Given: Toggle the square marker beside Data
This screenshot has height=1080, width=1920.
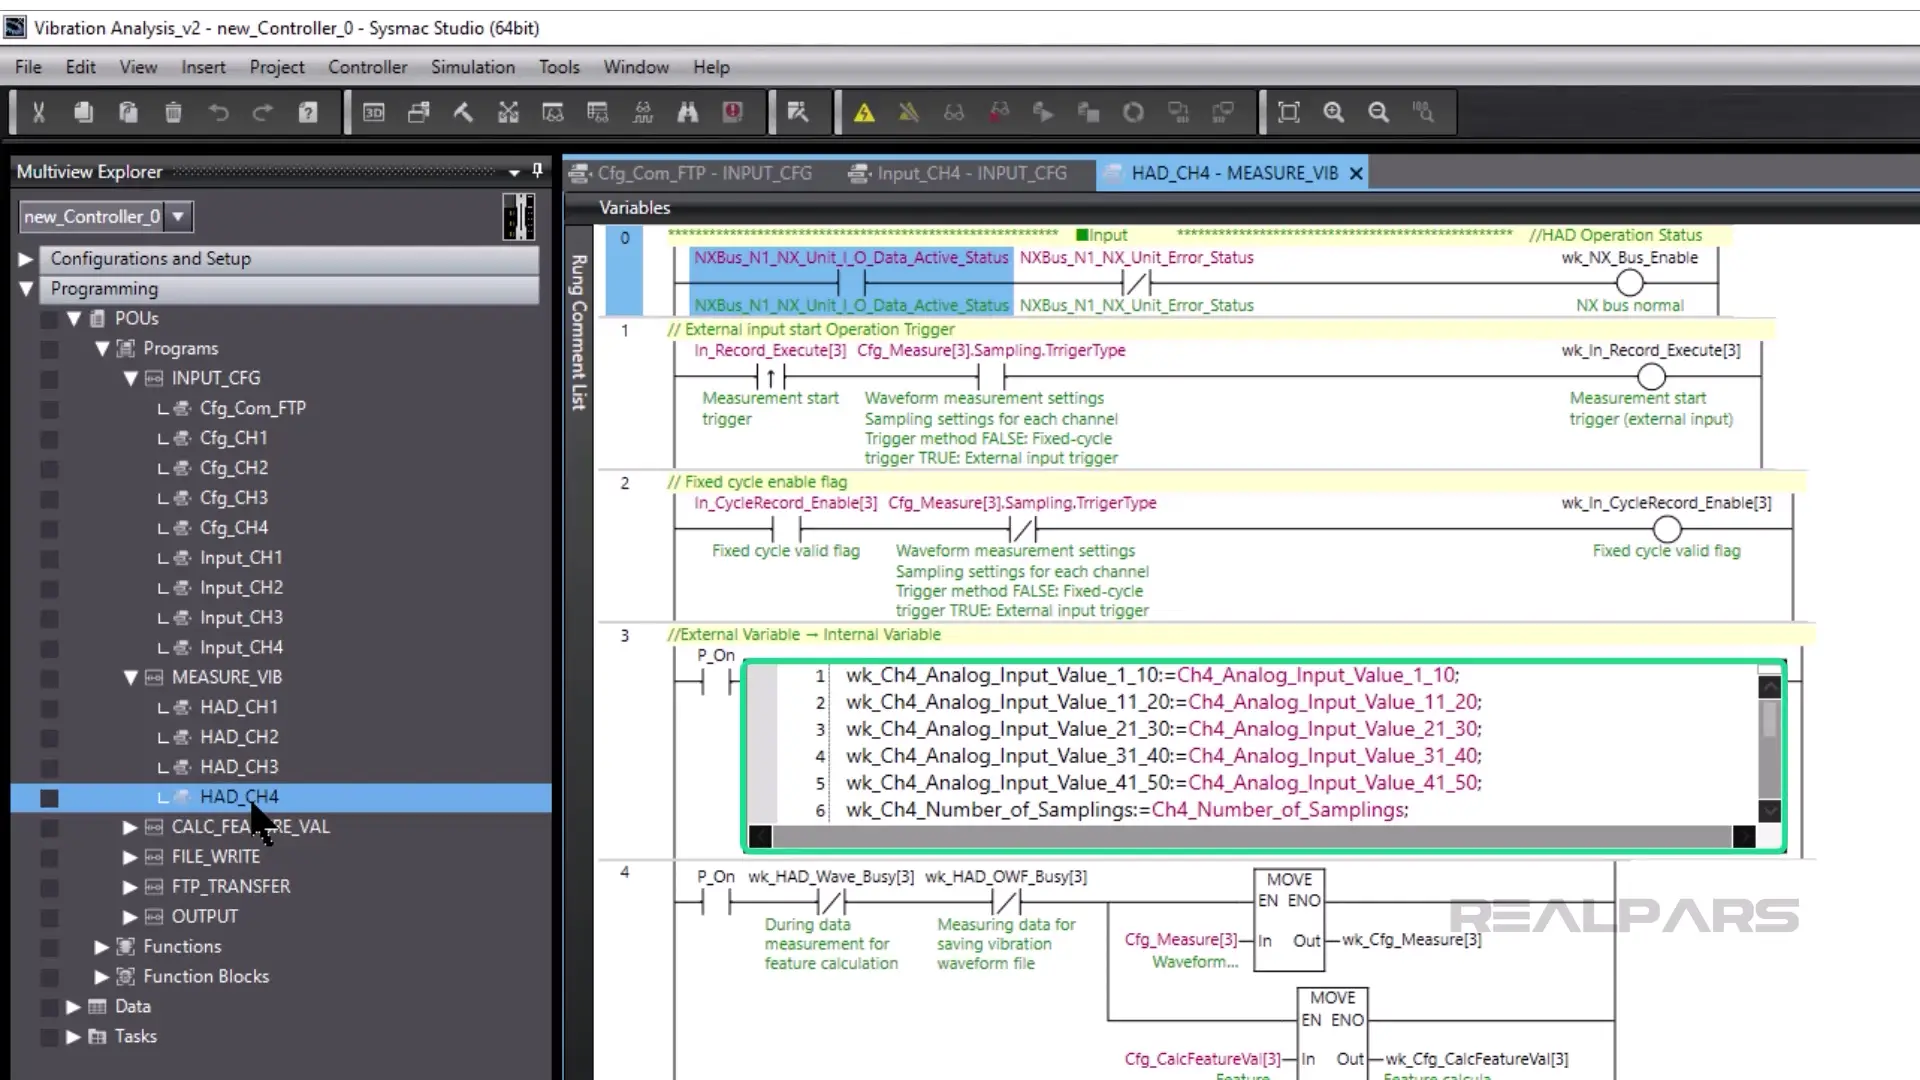Looking at the screenshot, I should tap(49, 1007).
